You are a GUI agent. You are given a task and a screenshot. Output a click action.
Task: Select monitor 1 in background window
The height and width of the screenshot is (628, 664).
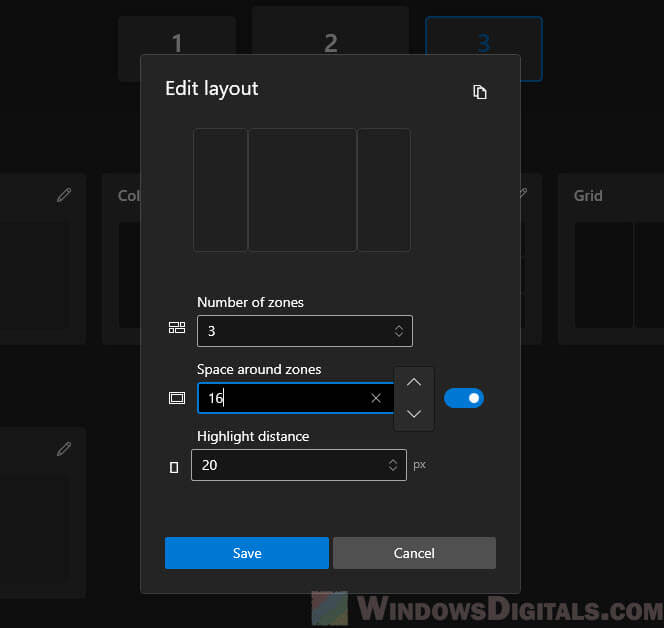point(177,36)
